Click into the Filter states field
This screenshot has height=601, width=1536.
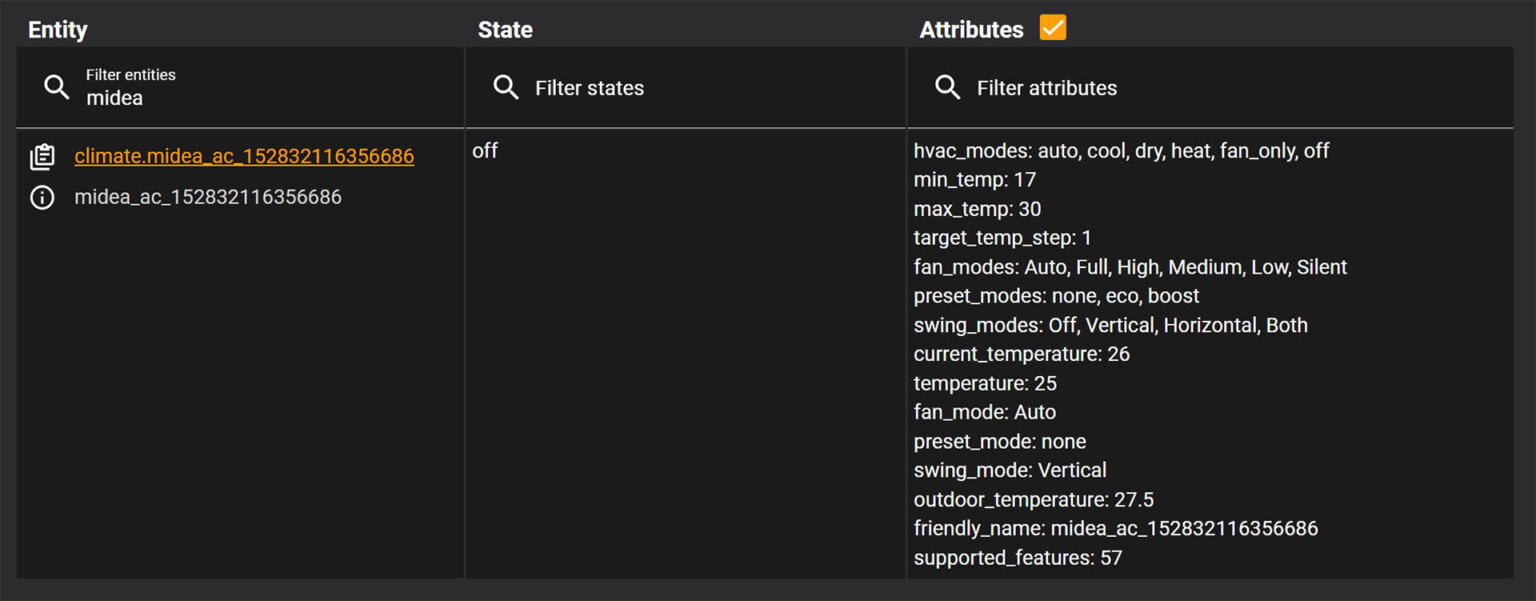point(700,88)
